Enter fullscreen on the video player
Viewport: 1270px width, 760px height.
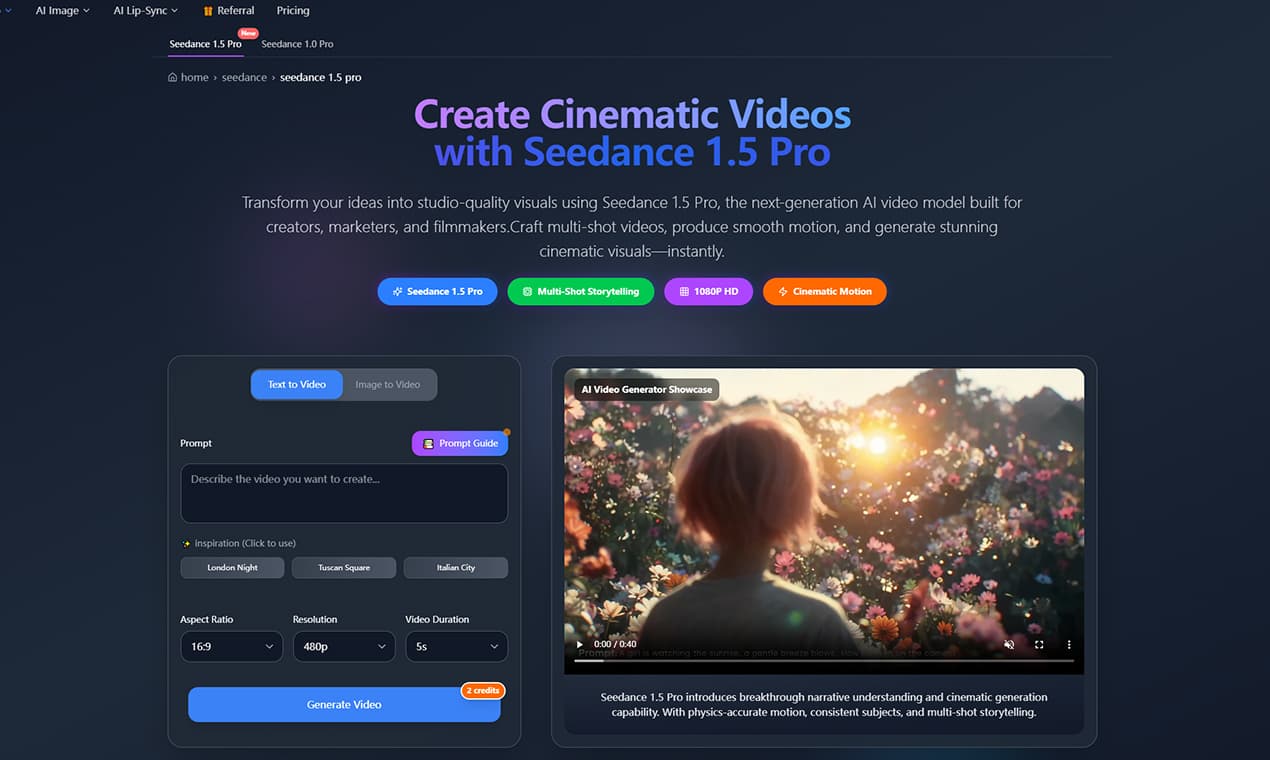[1040, 644]
